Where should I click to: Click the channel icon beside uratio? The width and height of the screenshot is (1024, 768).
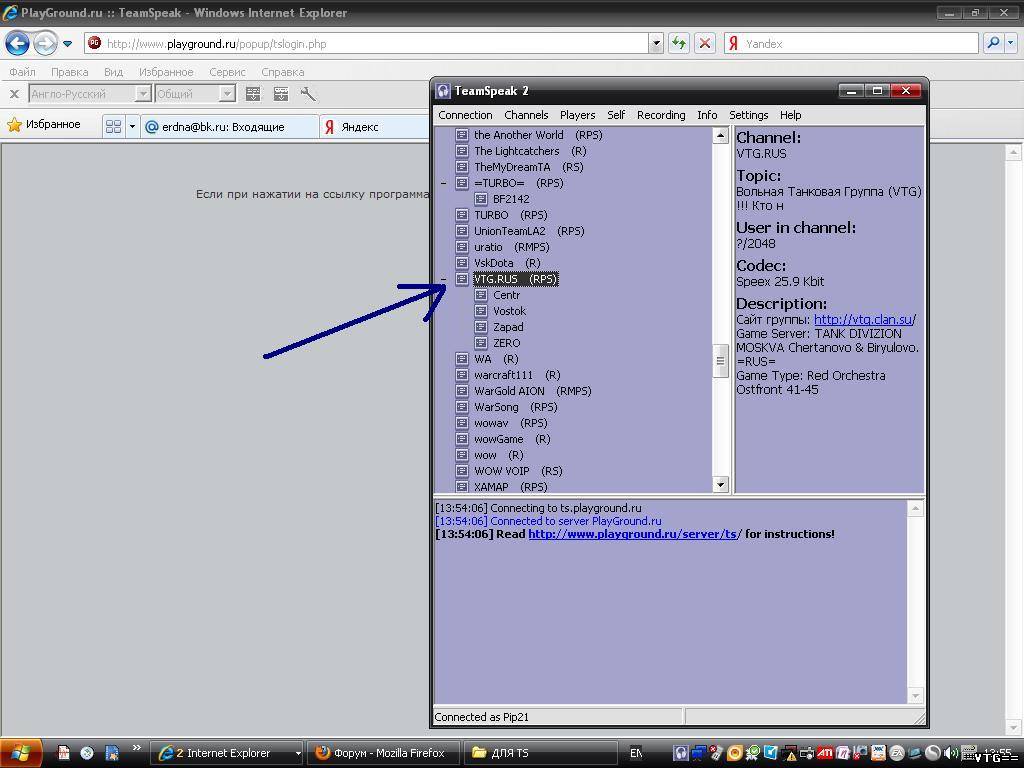[462, 247]
